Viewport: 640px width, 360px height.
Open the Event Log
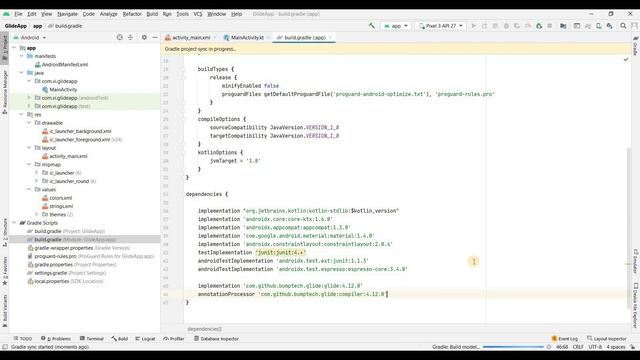point(565,338)
